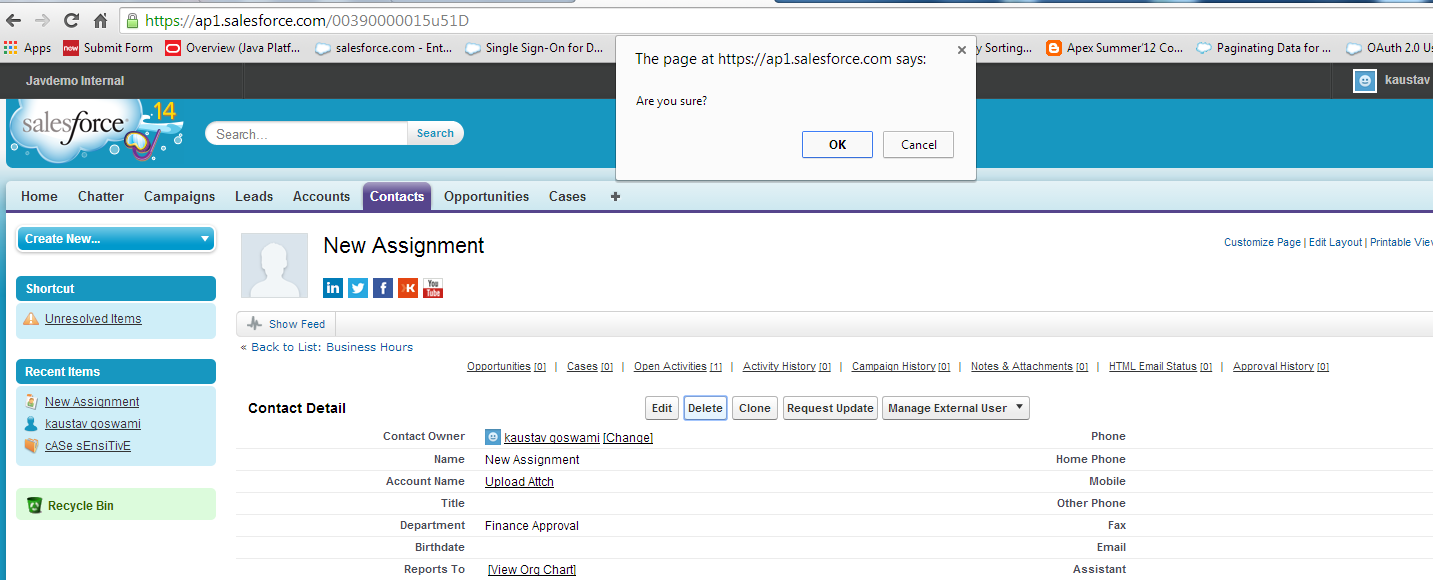Confirm deletion with OK button
Viewport: 1433px width, 580px height.
[x=837, y=145]
